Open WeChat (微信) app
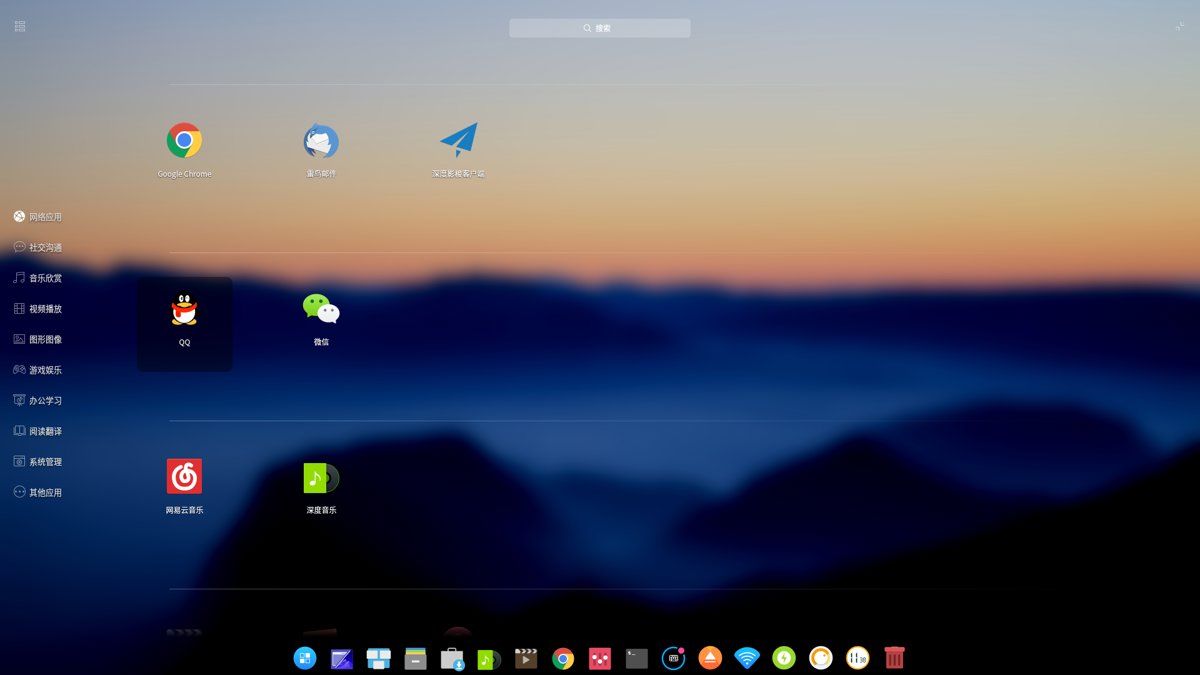Image resolution: width=1200 pixels, height=675 pixels. point(321,309)
